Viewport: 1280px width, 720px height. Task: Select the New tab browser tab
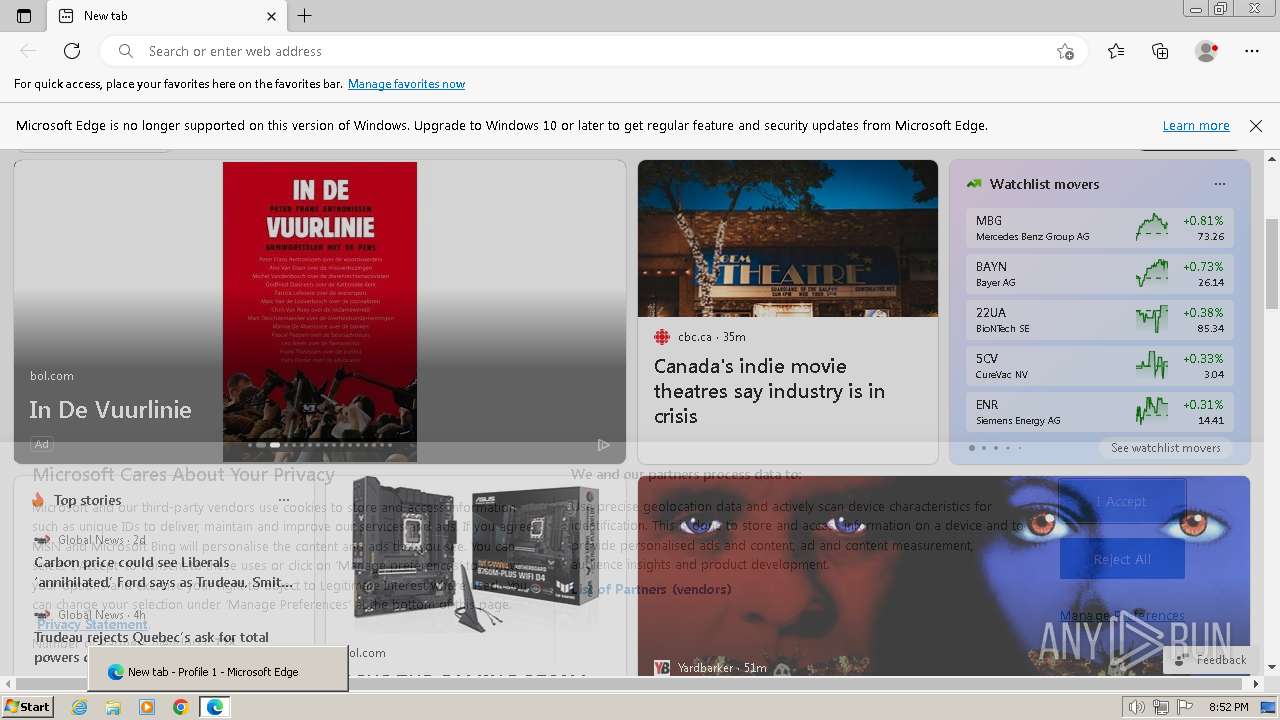[167, 16]
